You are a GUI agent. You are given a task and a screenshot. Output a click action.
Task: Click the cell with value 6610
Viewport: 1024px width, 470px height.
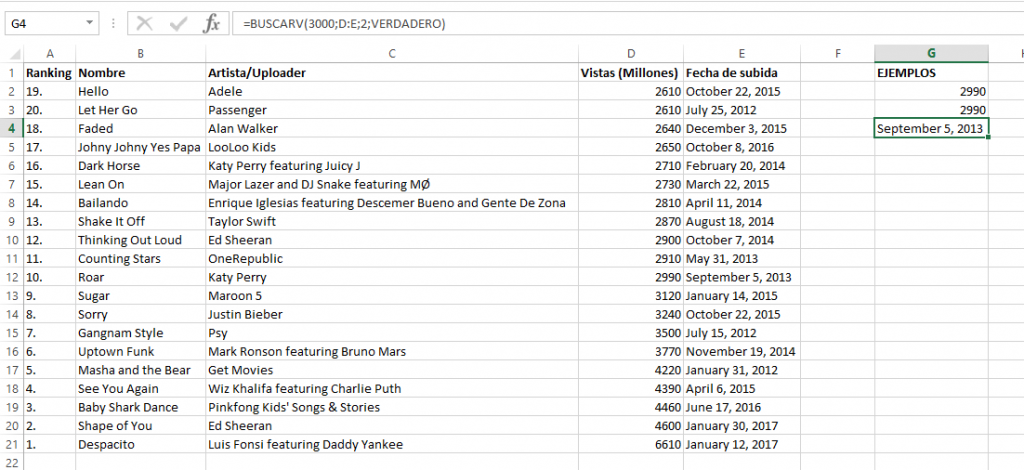(x=630, y=444)
